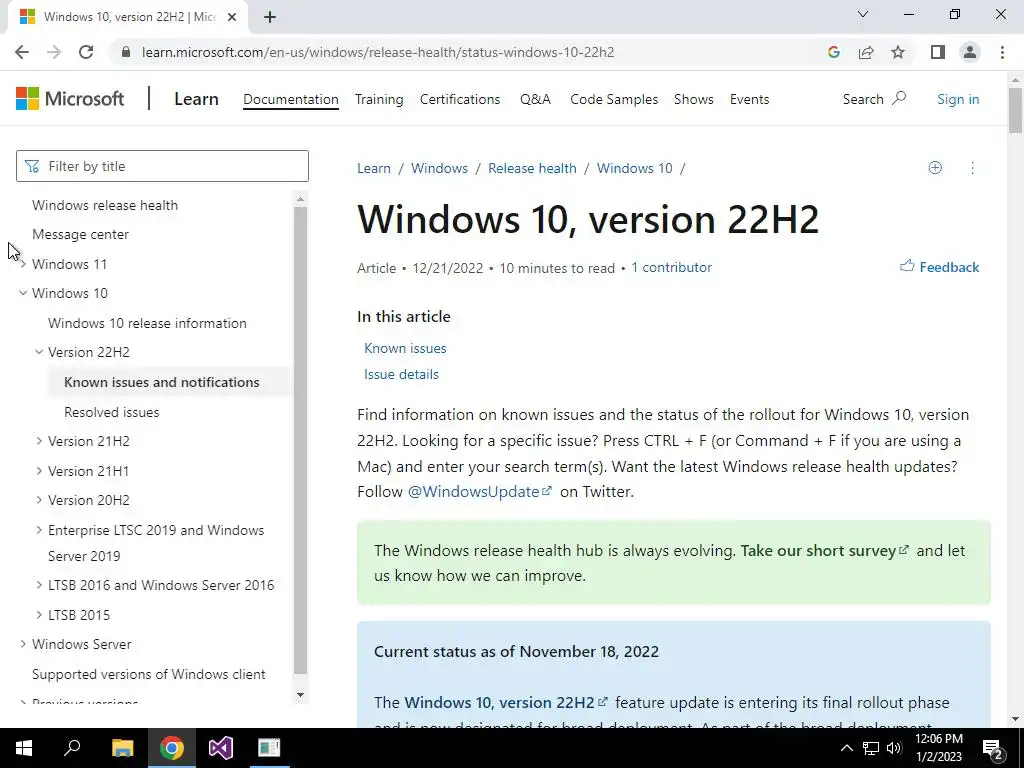Image resolution: width=1024 pixels, height=768 pixels.
Task: Close the Windows 10, version 22H2 tab
Action: coord(232,17)
